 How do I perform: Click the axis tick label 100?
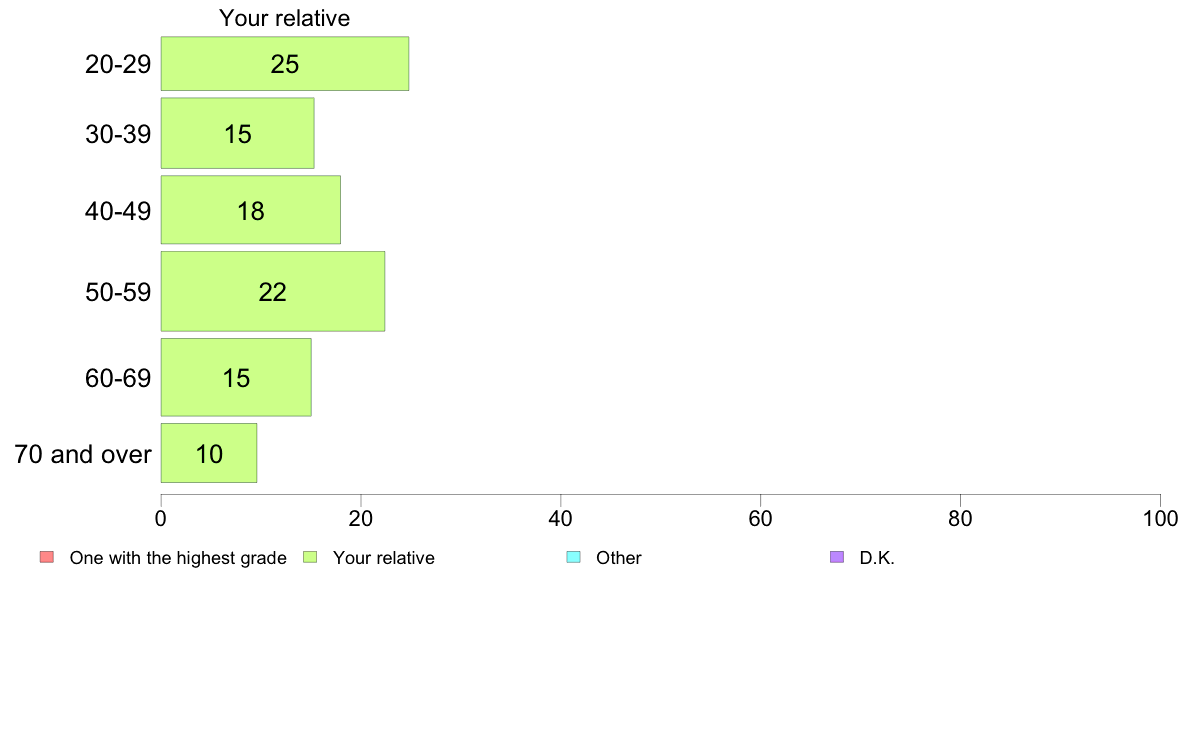tap(1160, 518)
